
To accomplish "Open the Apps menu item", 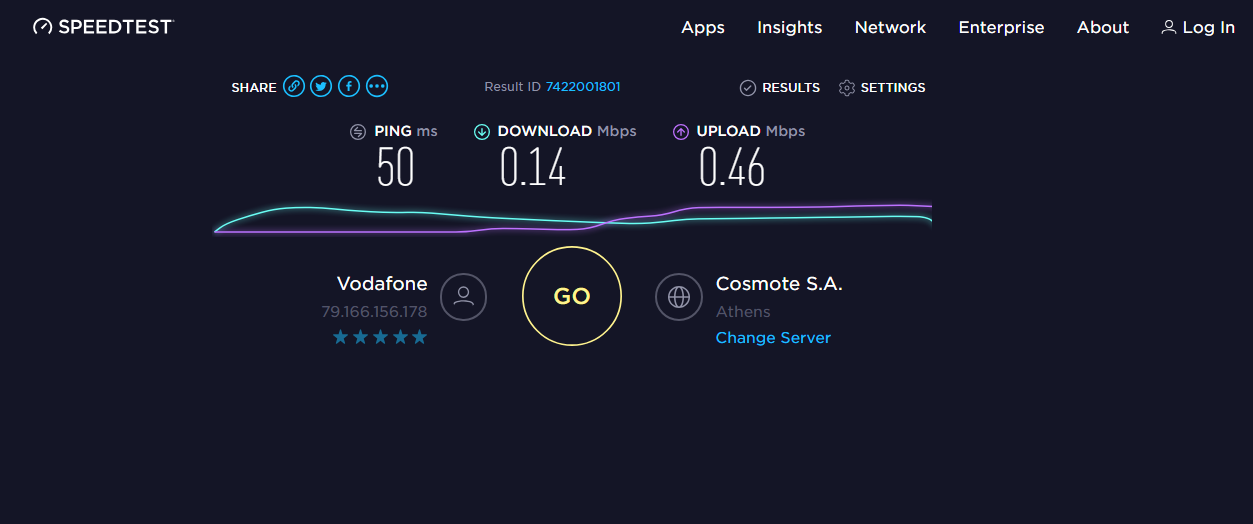I will pyautogui.click(x=703, y=28).
